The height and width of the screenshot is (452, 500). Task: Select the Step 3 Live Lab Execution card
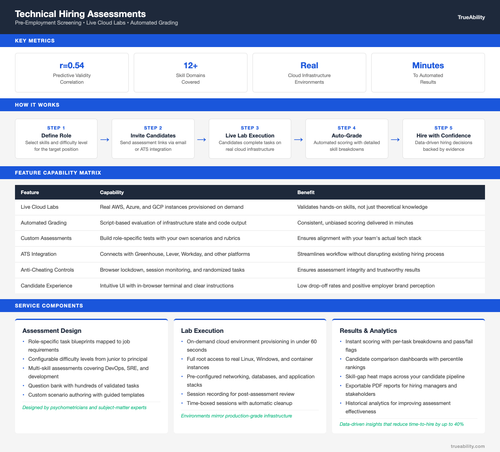coord(250,139)
